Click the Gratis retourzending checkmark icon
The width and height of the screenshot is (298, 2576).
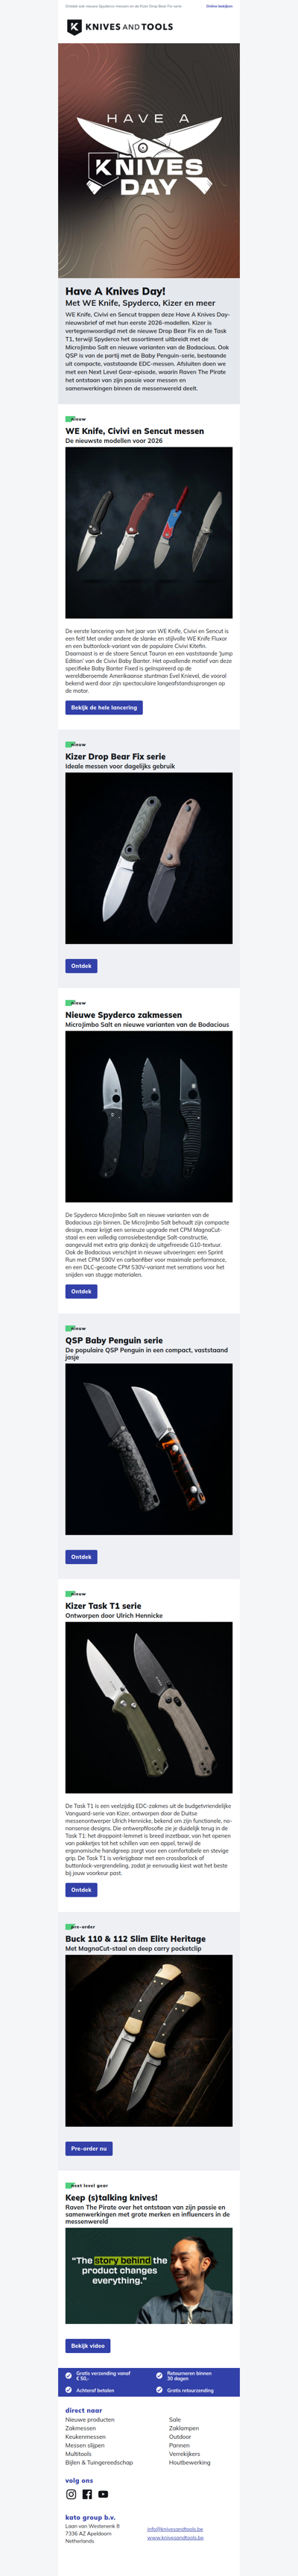tap(159, 2390)
